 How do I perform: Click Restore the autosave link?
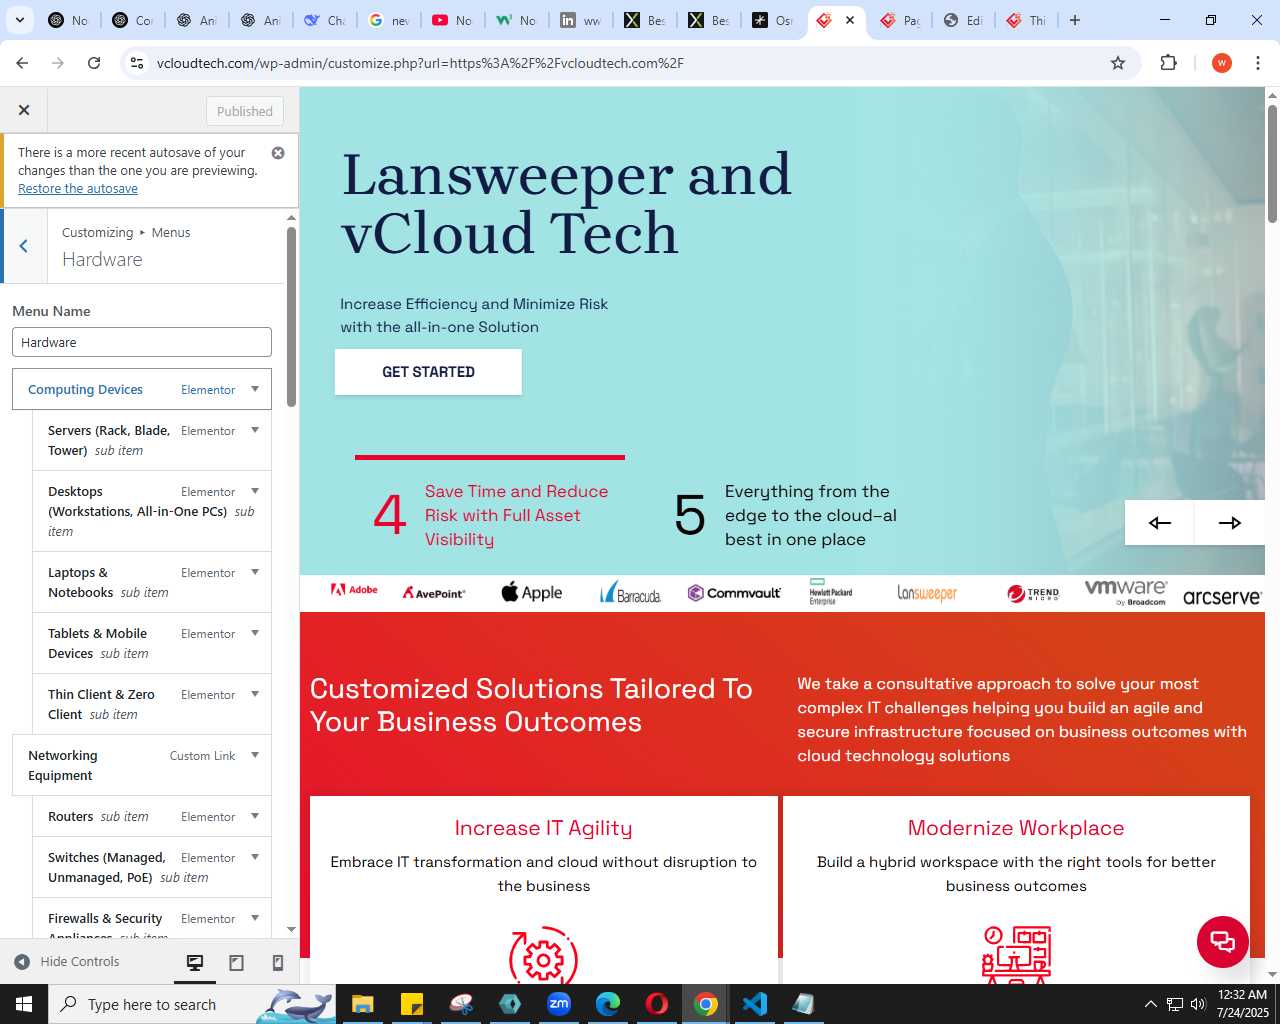click(78, 189)
